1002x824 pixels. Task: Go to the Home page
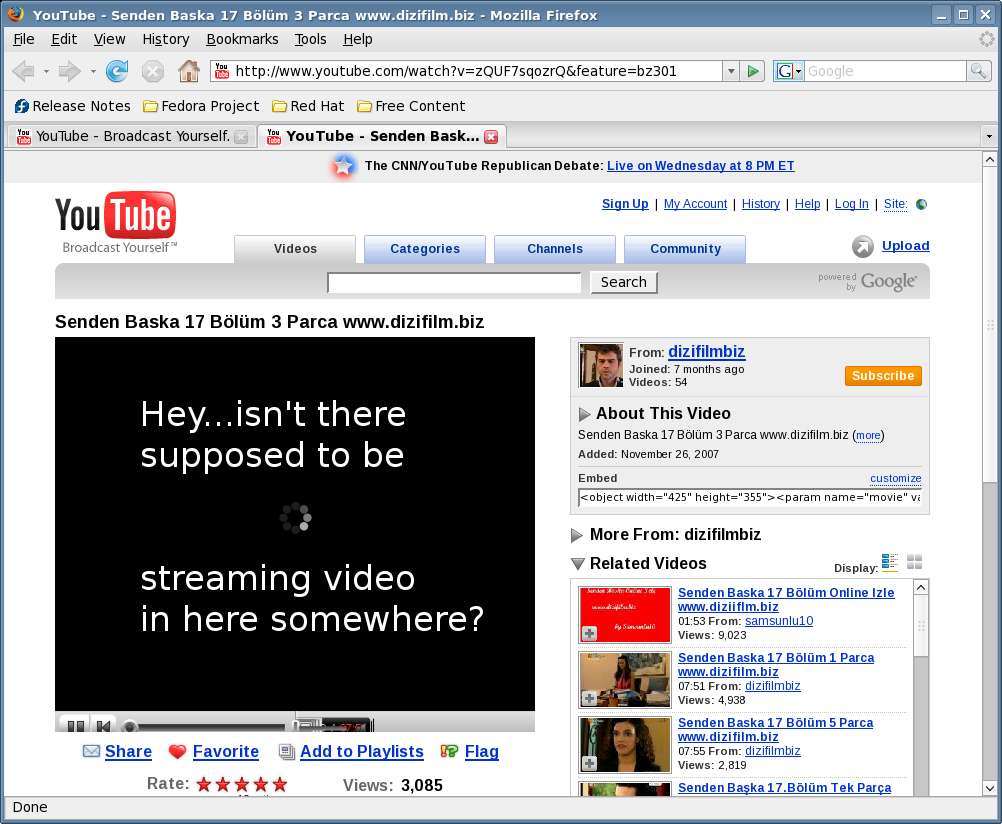click(189, 71)
